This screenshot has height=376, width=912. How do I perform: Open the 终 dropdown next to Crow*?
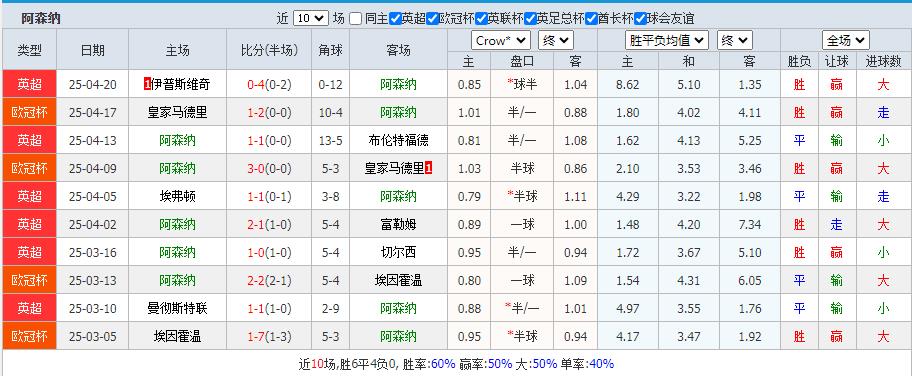pyautogui.click(x=556, y=41)
